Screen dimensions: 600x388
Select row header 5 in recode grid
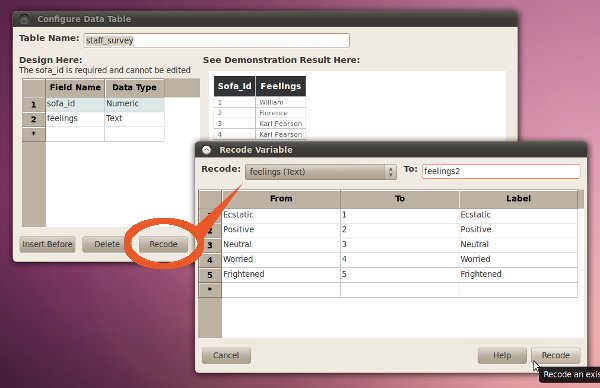coord(210,275)
